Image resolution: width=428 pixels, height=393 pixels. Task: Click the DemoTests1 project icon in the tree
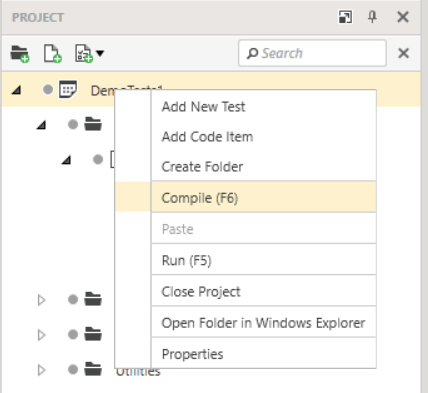68,89
